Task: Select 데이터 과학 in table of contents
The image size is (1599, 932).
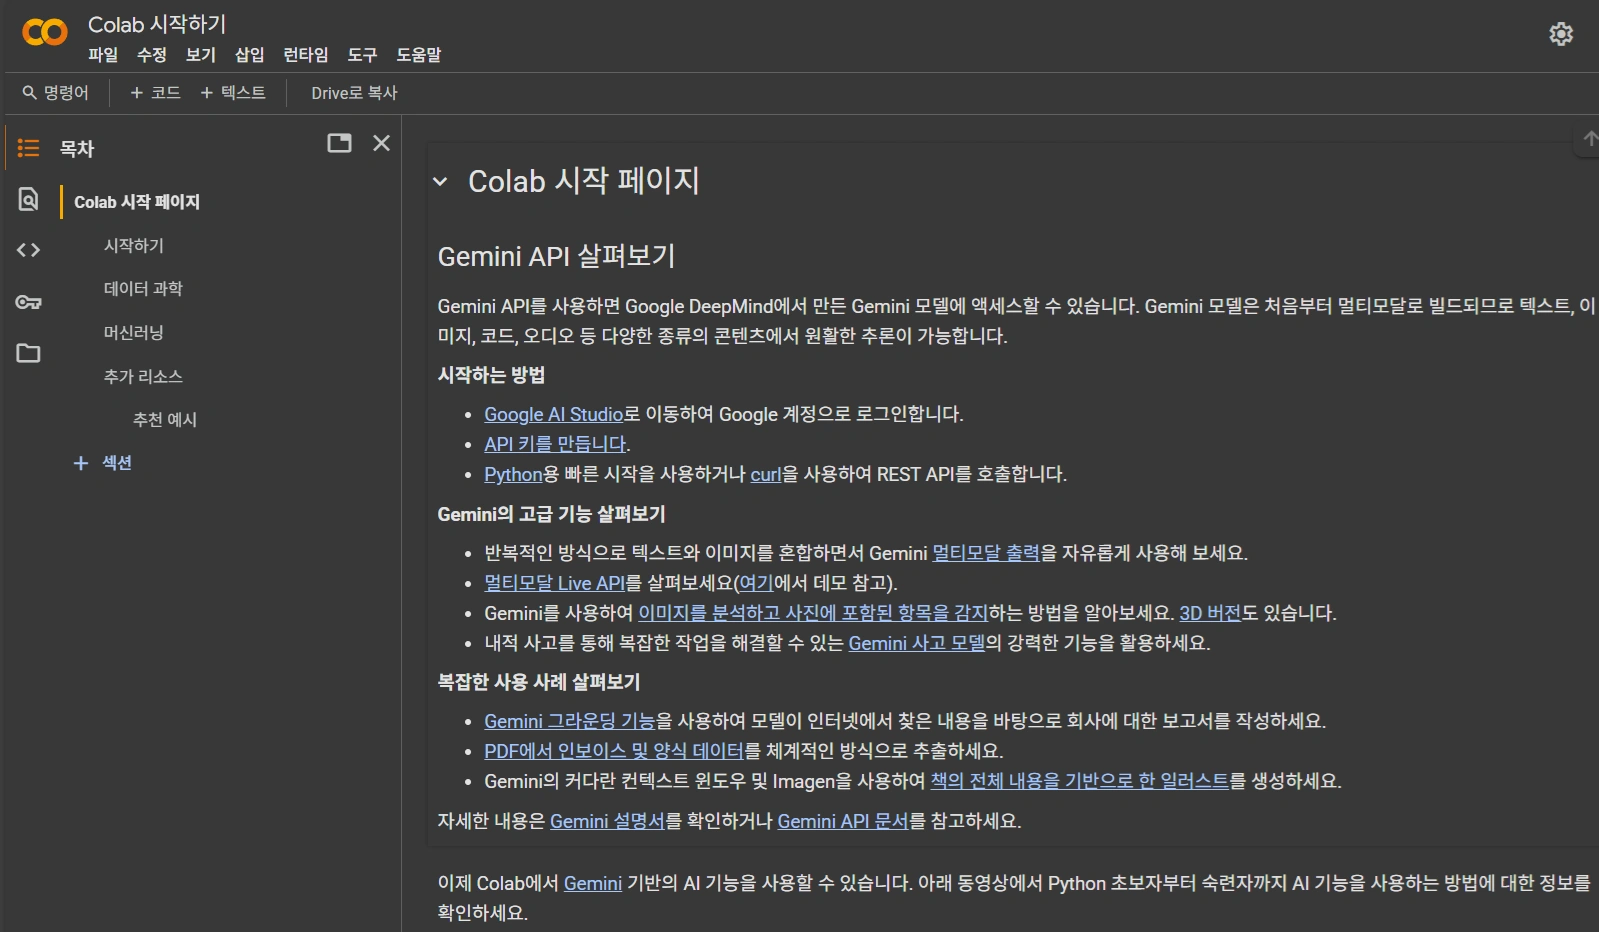Action: 143,289
